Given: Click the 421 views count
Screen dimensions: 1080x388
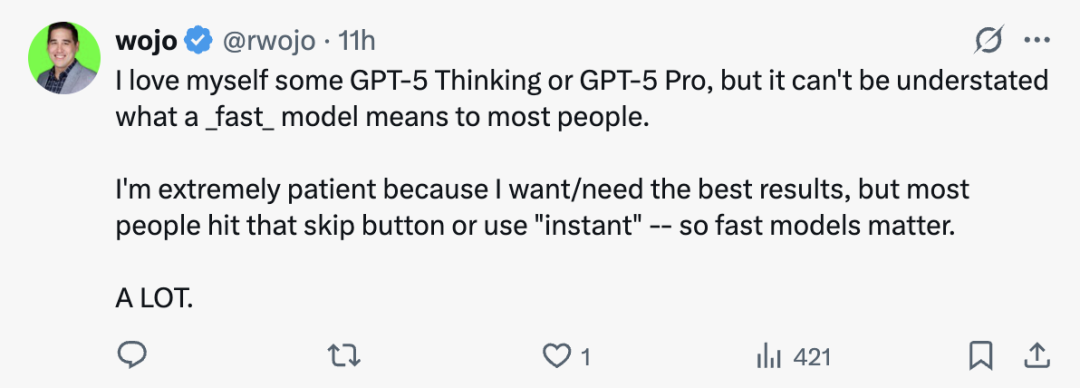Looking at the screenshot, I should click(x=812, y=357).
